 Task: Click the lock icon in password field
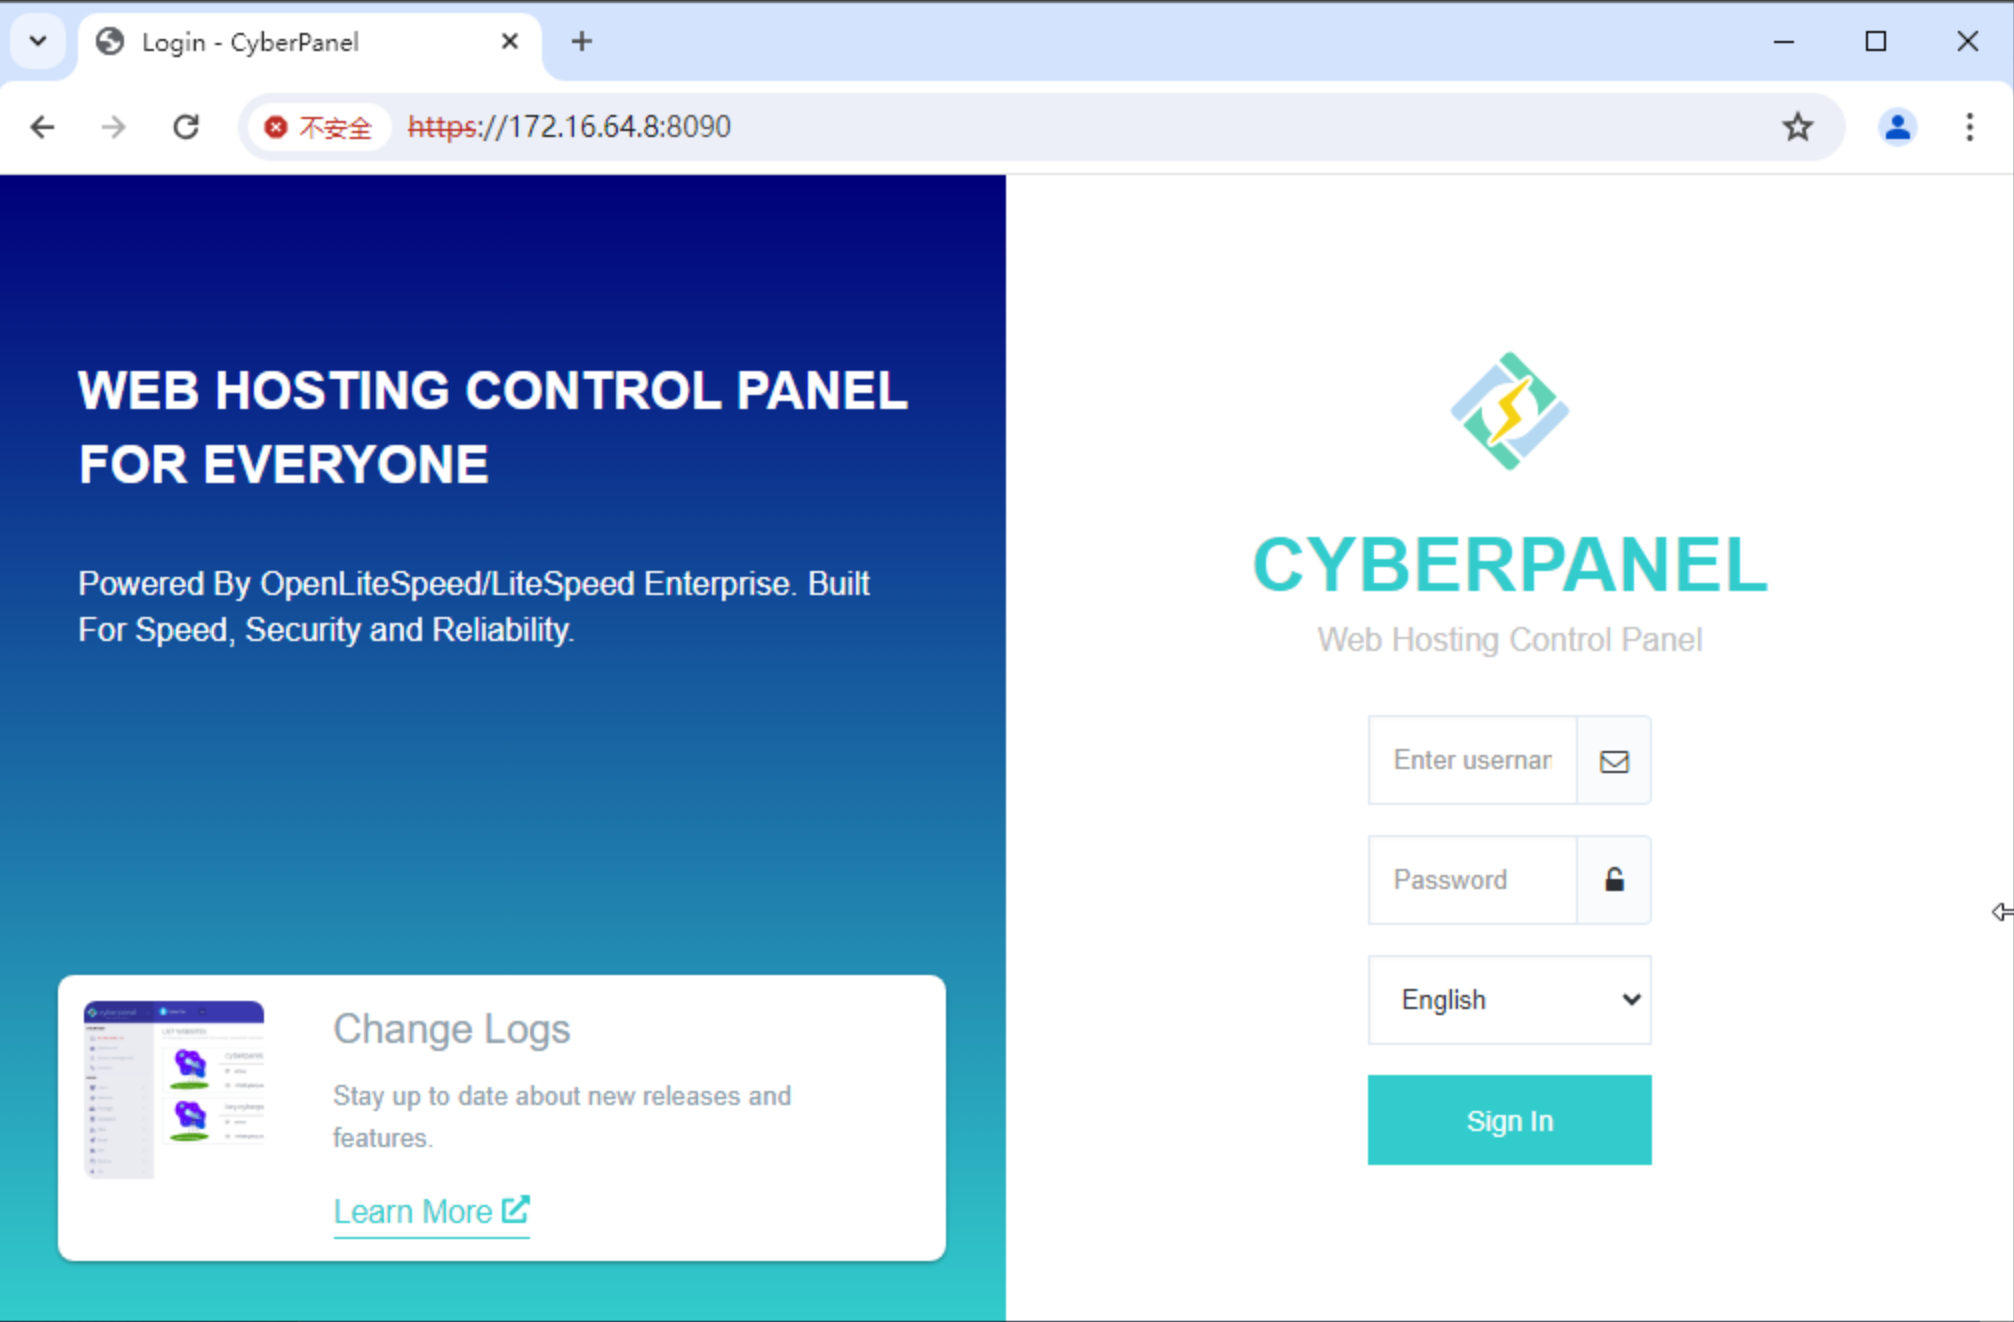(x=1613, y=879)
